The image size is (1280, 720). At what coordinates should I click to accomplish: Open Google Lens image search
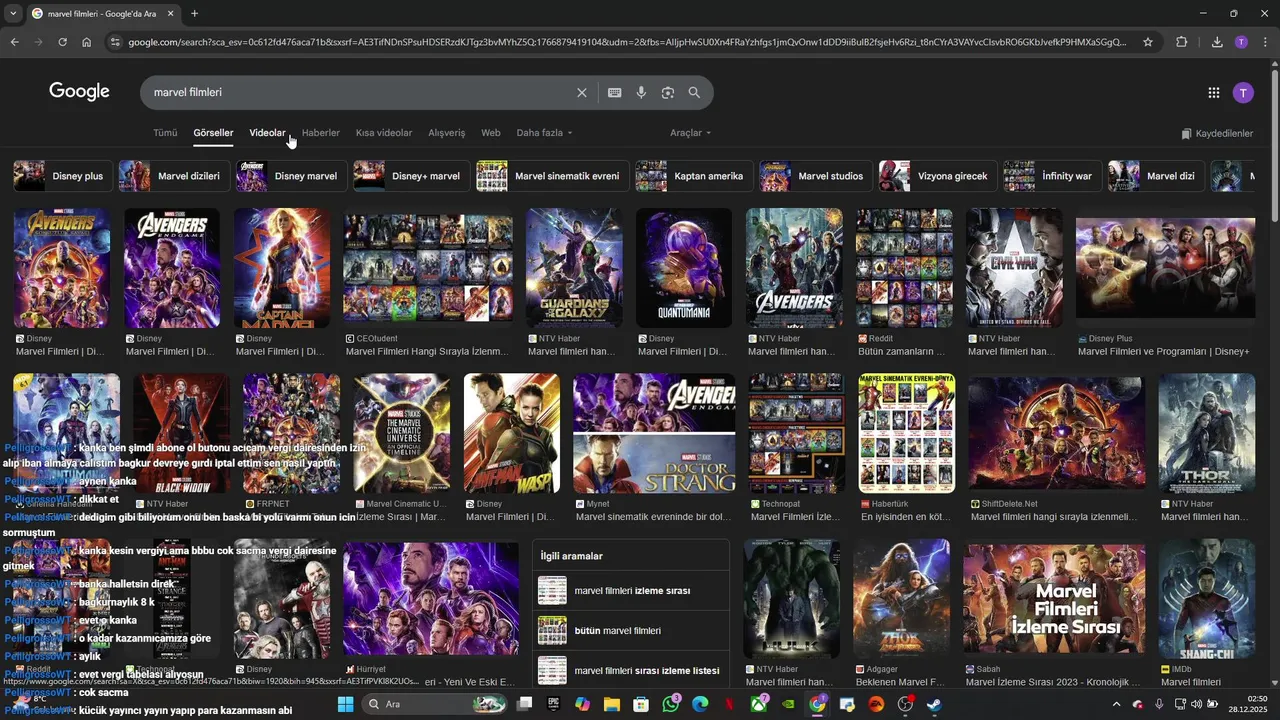[x=668, y=93]
